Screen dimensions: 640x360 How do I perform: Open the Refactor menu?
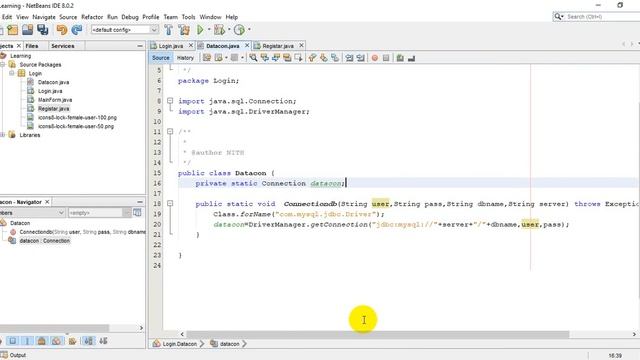(92, 17)
